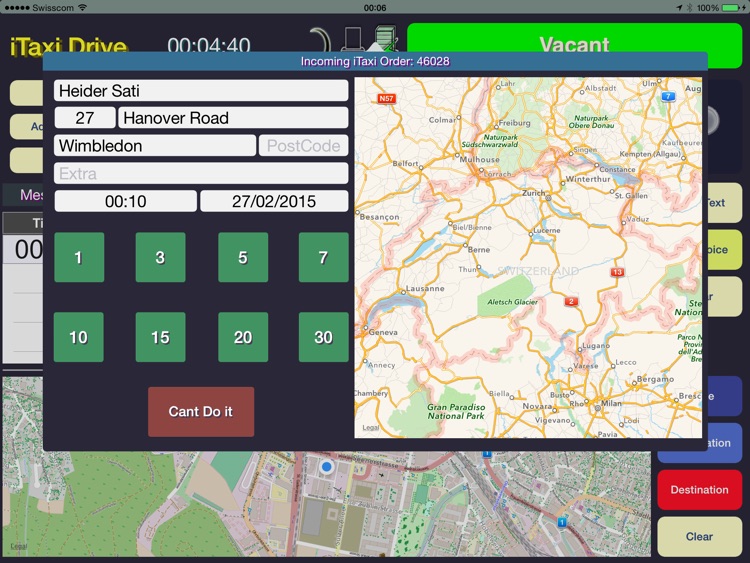750x563 pixels.
Task: Tap the 20 minute ETA button
Action: pos(243,337)
